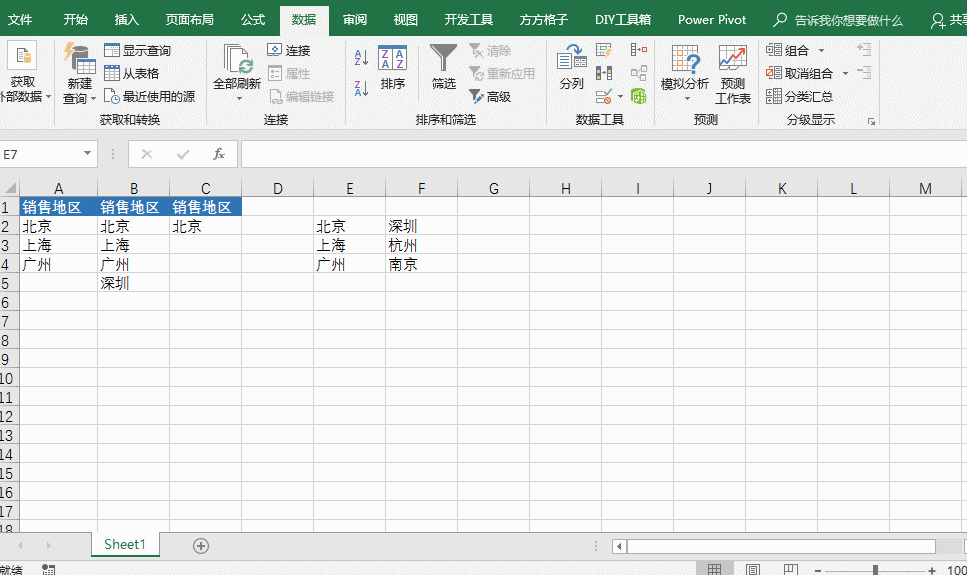Click Text to Columns (分列)
The height and width of the screenshot is (575, 967).
pyautogui.click(x=572, y=67)
